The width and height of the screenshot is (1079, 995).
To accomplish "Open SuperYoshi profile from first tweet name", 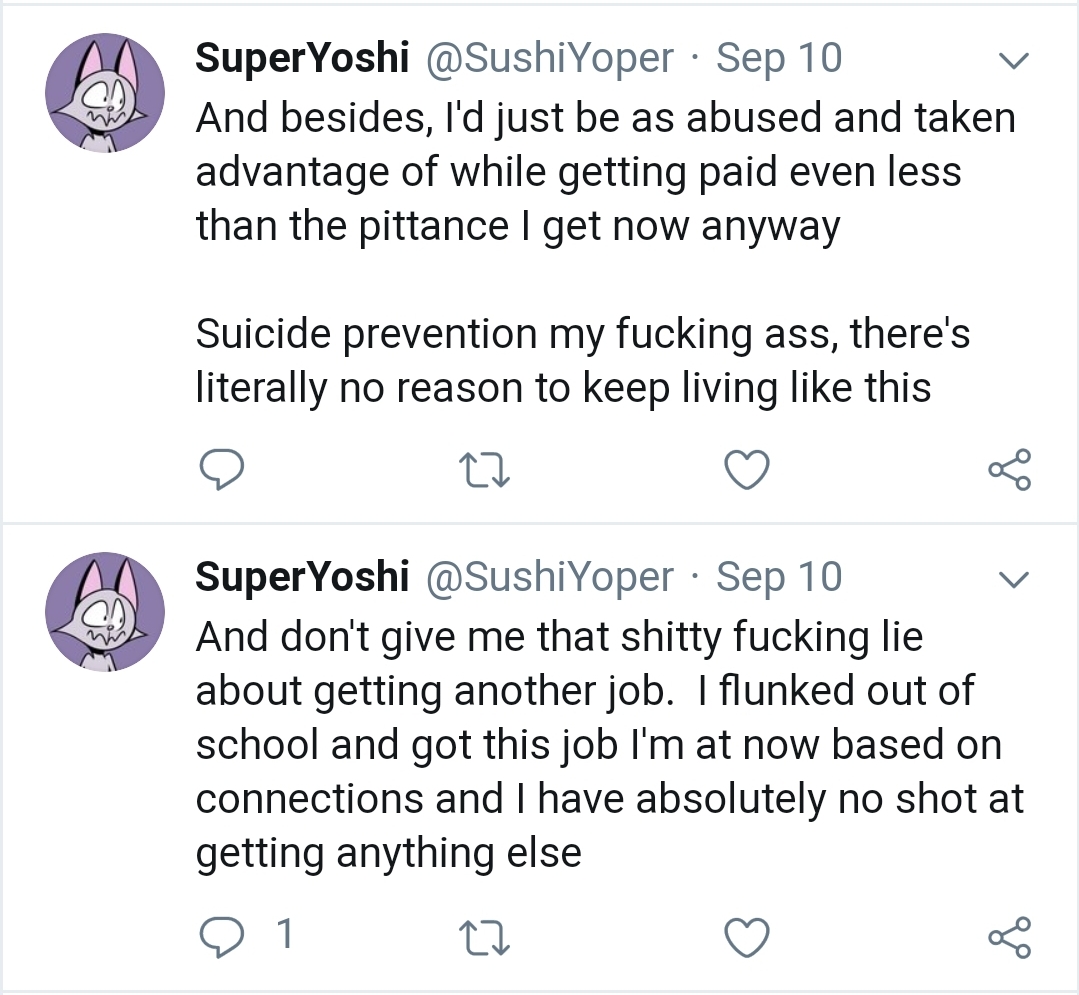I will 302,59.
